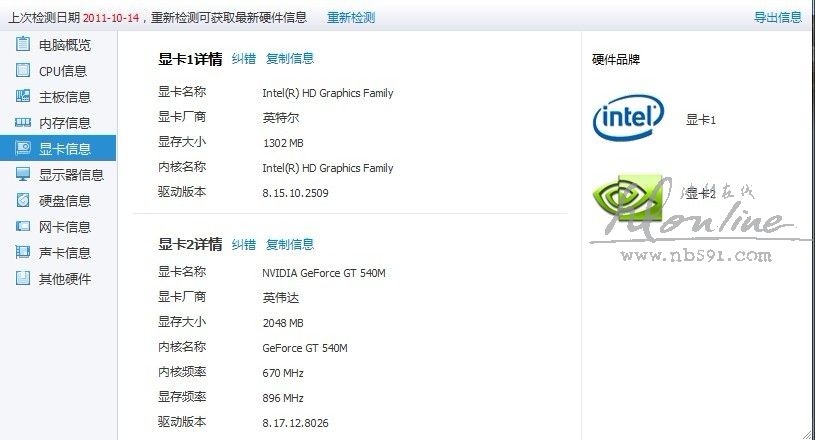
Task: Click 纠错 next to 显卡1详情
Action: pos(244,59)
